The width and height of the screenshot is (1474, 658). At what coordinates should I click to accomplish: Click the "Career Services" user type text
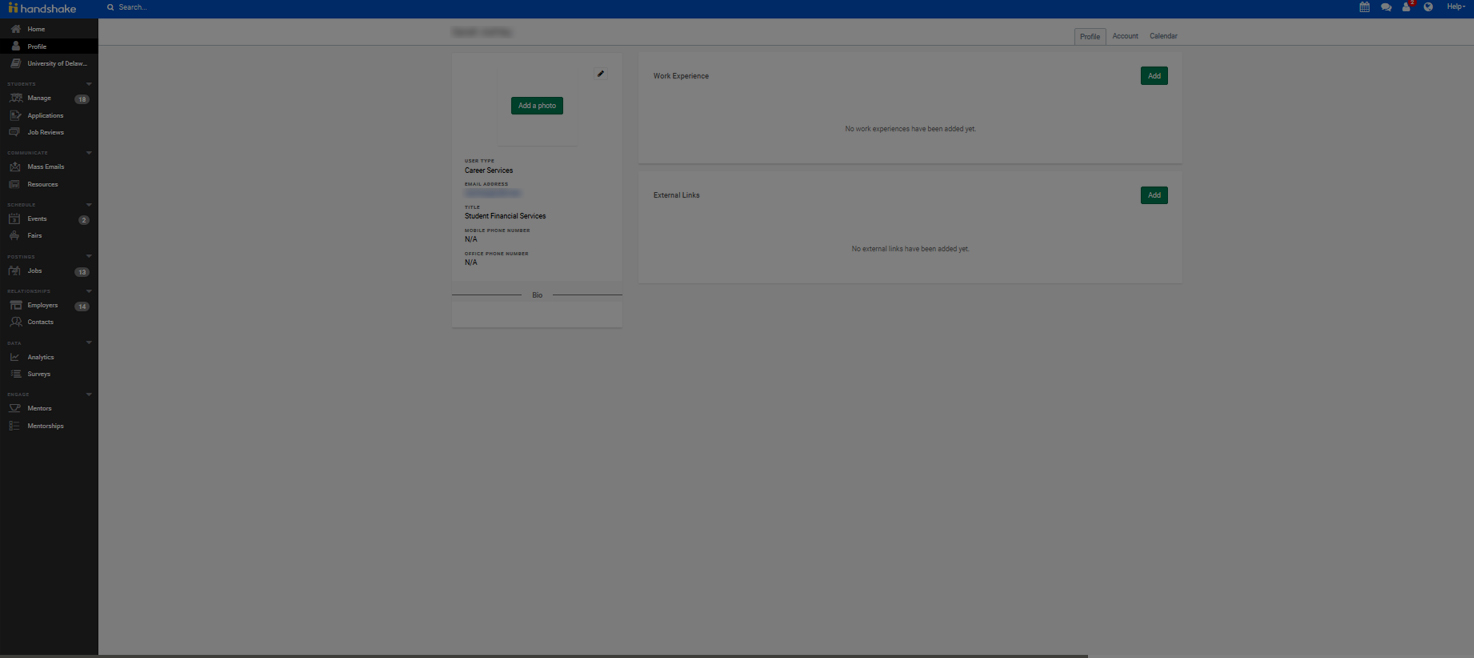tap(489, 170)
